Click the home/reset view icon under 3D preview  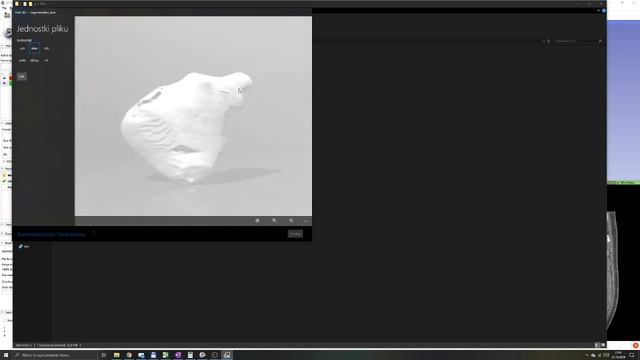[258, 220]
